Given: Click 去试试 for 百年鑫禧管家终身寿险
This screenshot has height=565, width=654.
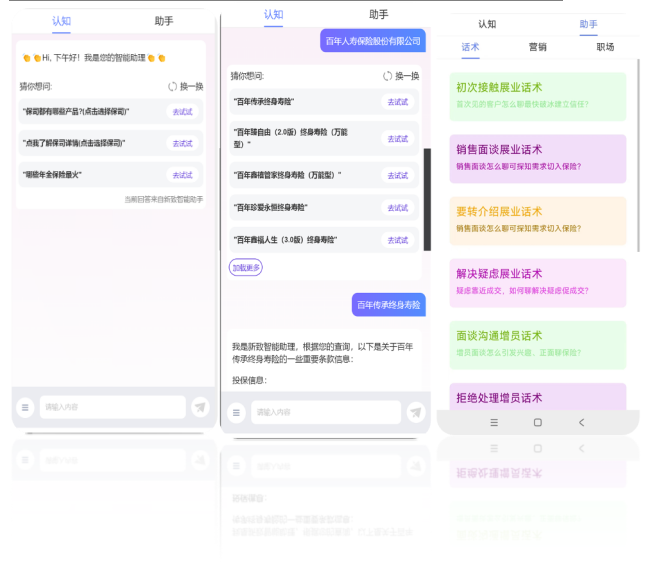Looking at the screenshot, I should click(398, 176).
